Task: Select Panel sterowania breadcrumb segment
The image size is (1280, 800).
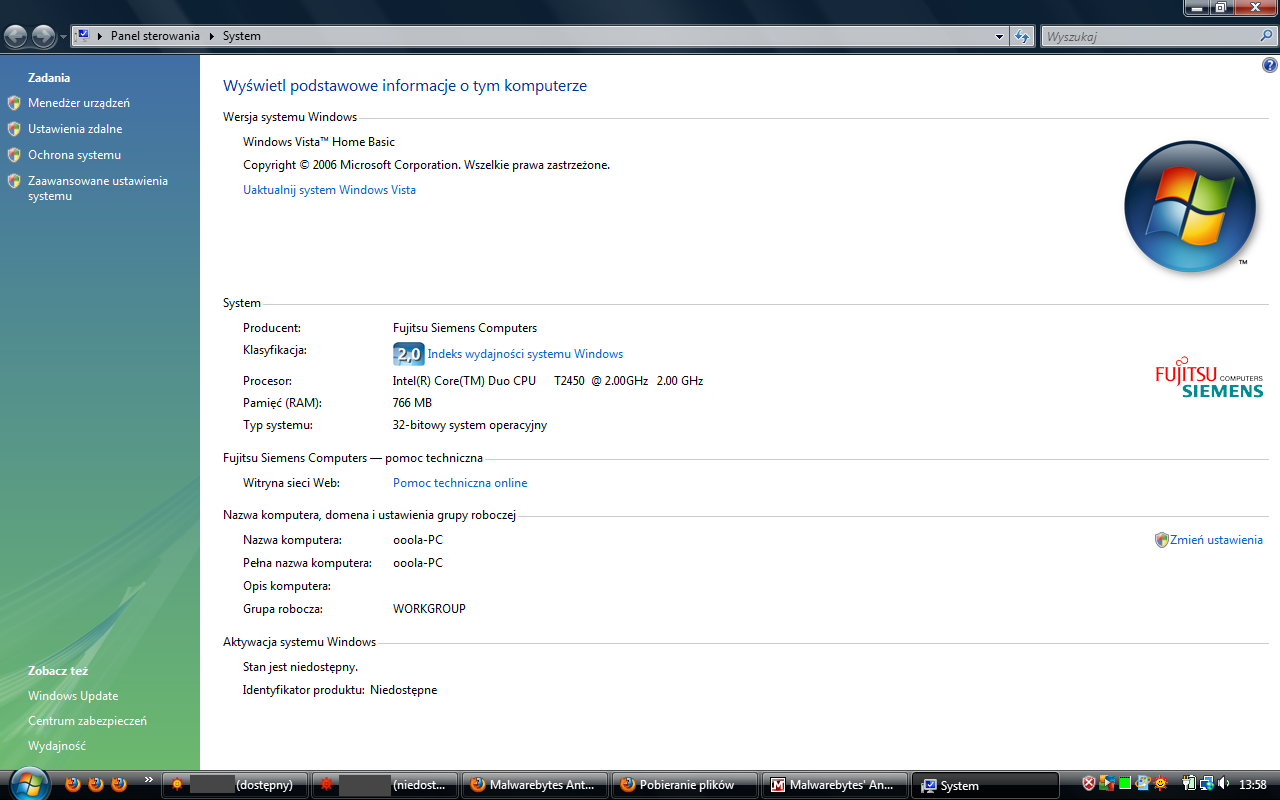Action: tap(155, 36)
